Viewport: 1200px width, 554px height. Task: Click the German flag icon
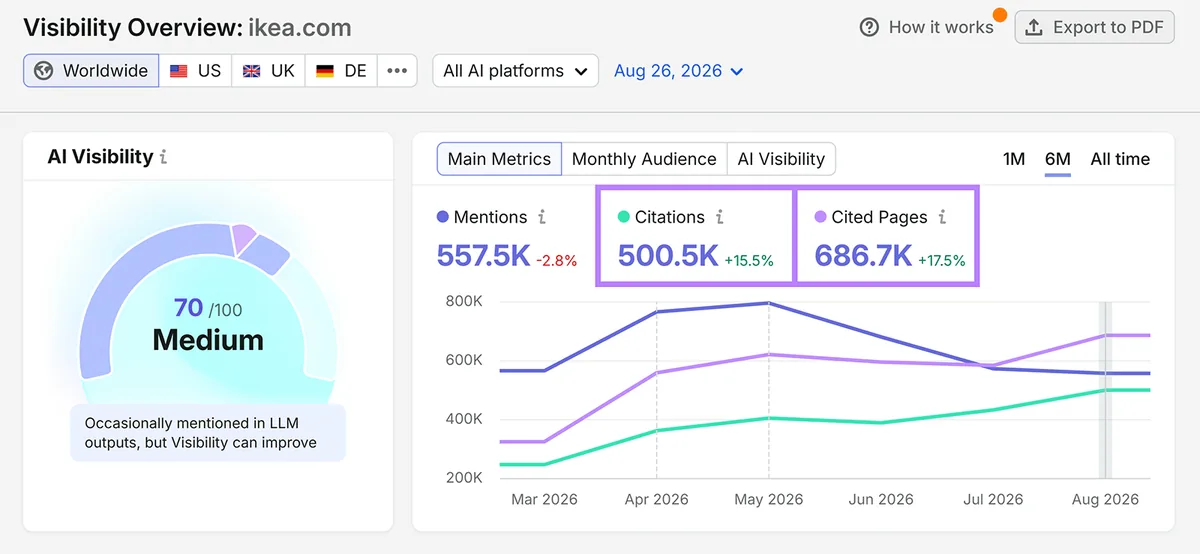click(x=325, y=71)
